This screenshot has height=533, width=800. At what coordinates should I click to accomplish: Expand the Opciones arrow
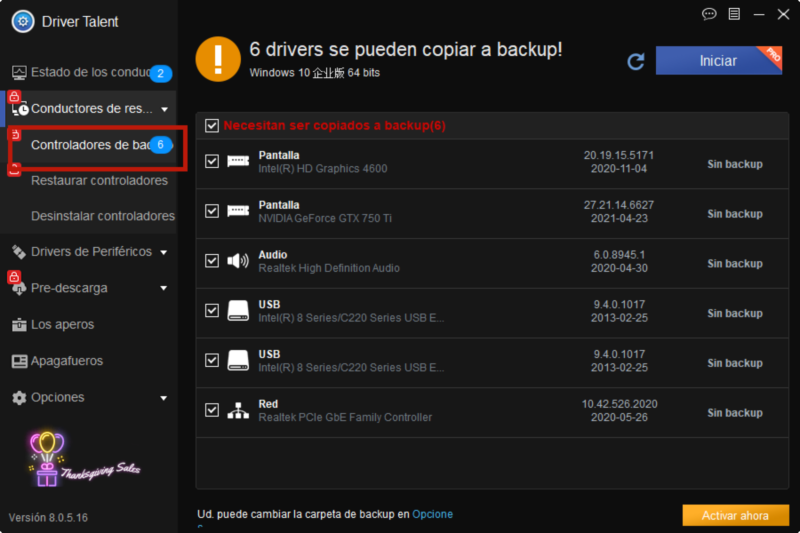(x=164, y=398)
